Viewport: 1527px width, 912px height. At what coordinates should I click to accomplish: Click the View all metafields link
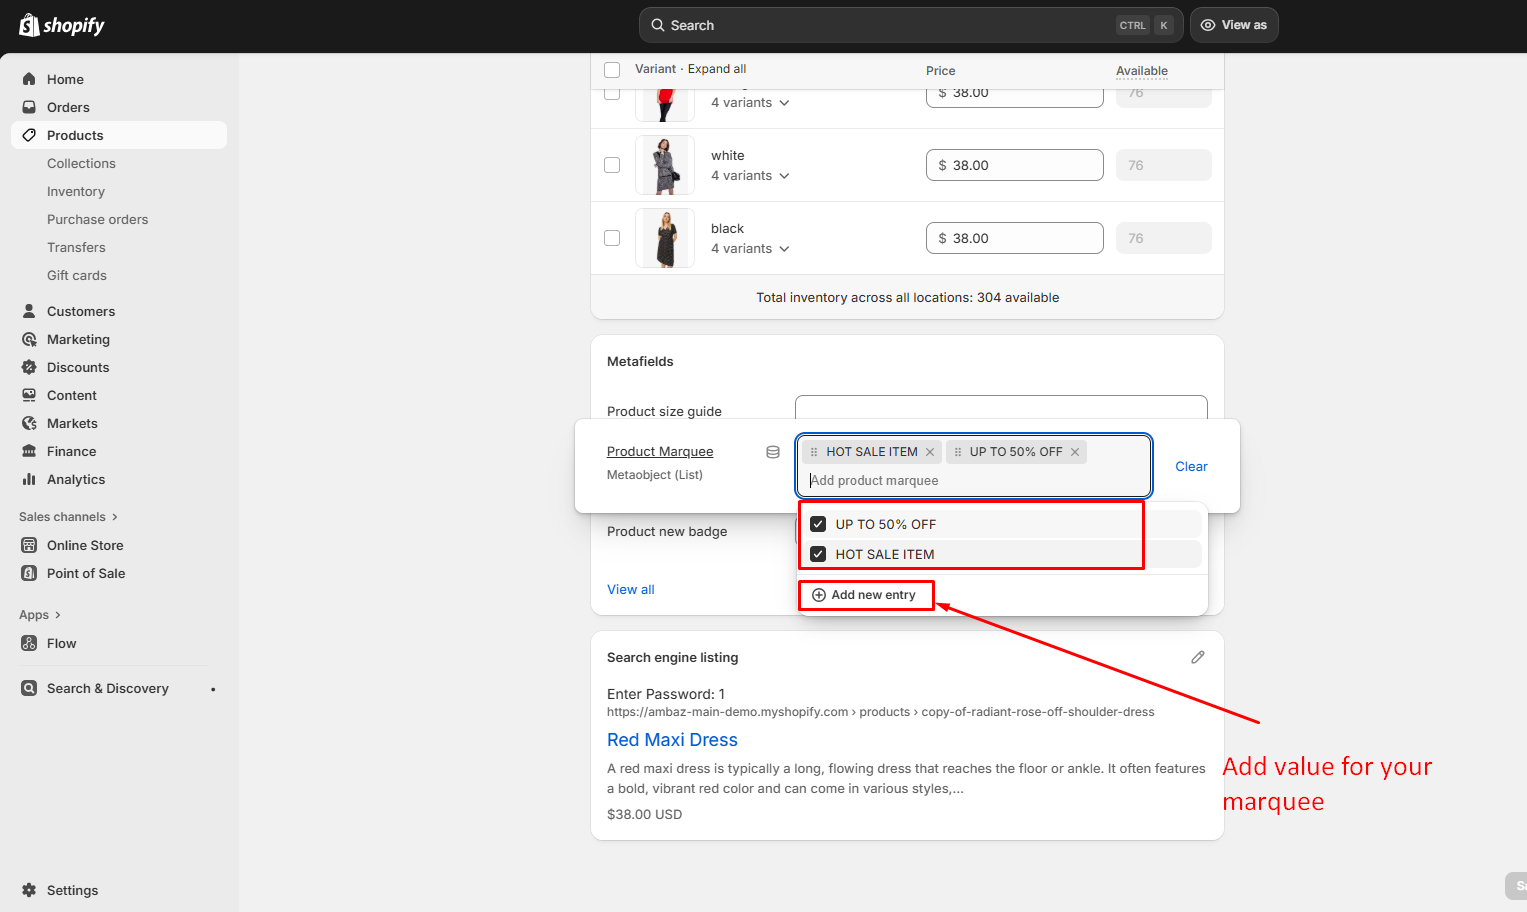(x=631, y=589)
